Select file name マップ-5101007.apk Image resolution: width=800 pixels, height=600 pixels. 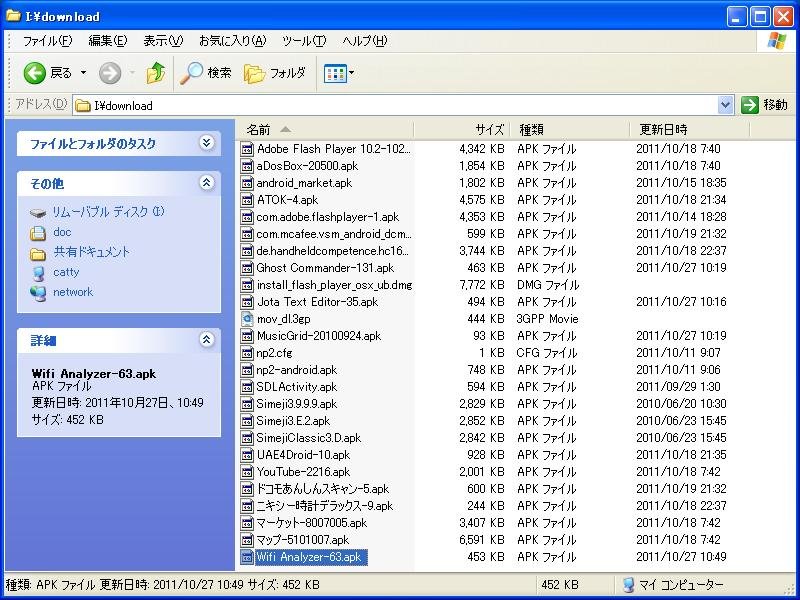[x=303, y=540]
